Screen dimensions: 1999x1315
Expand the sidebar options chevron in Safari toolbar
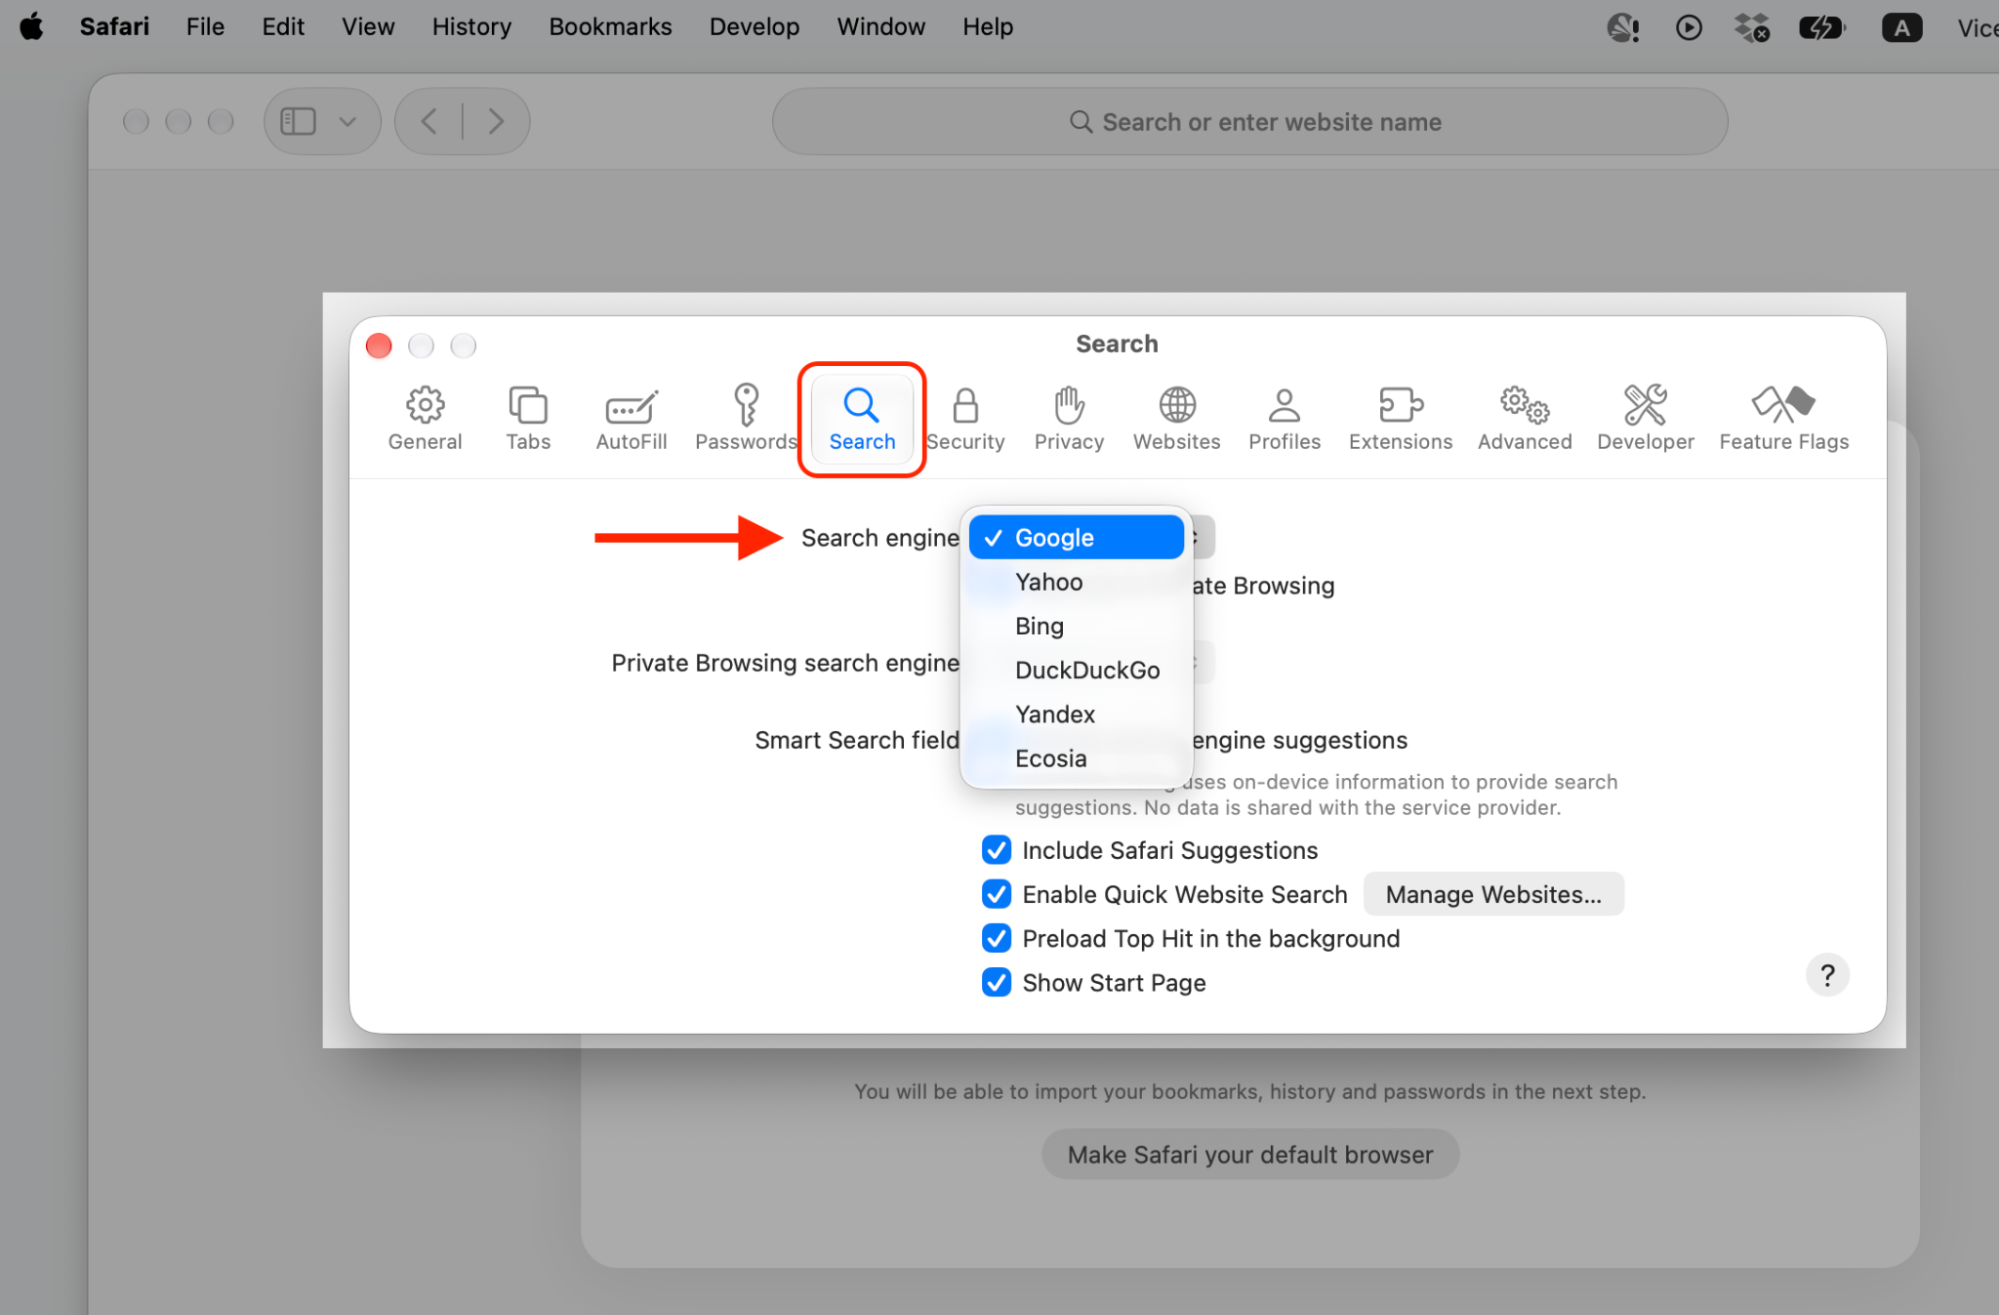click(x=347, y=122)
